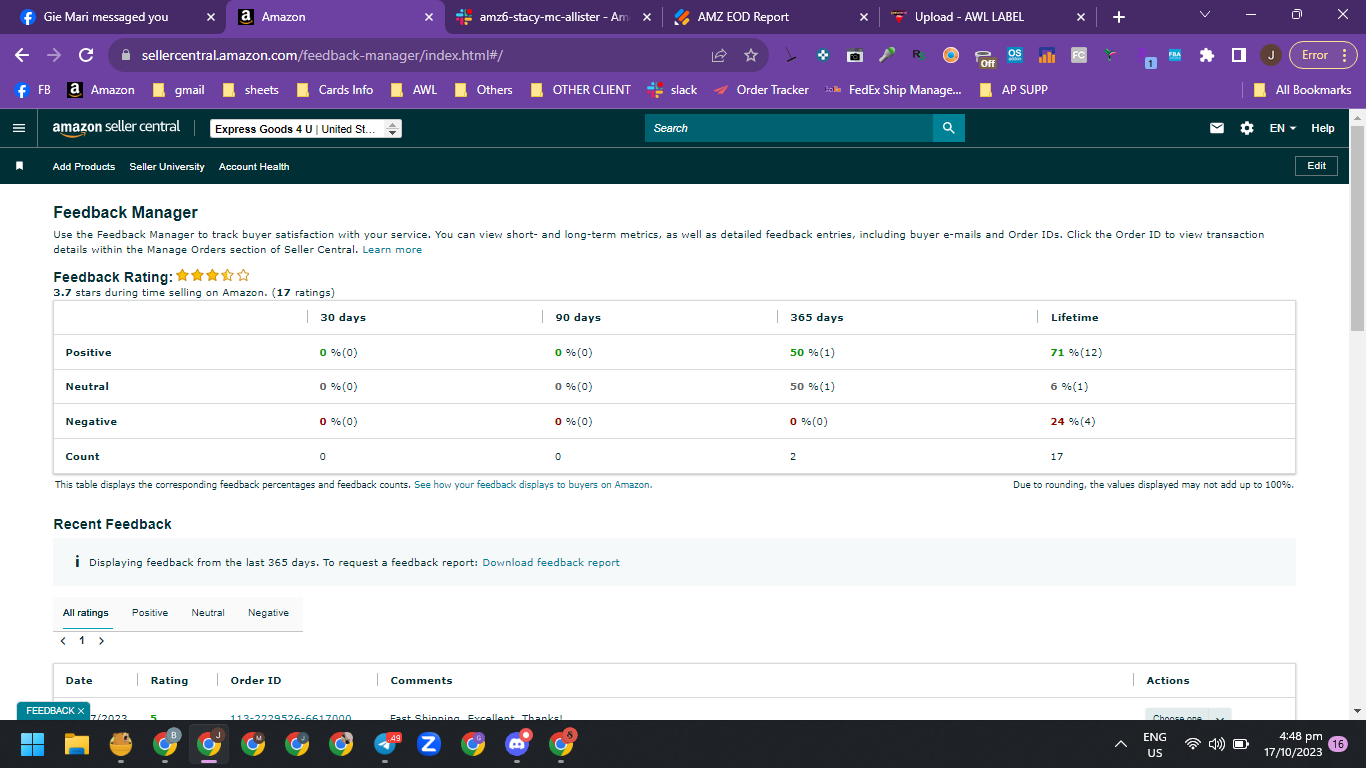Open the Chrome extensions puzzle icon
1366x768 pixels.
click(x=1206, y=55)
